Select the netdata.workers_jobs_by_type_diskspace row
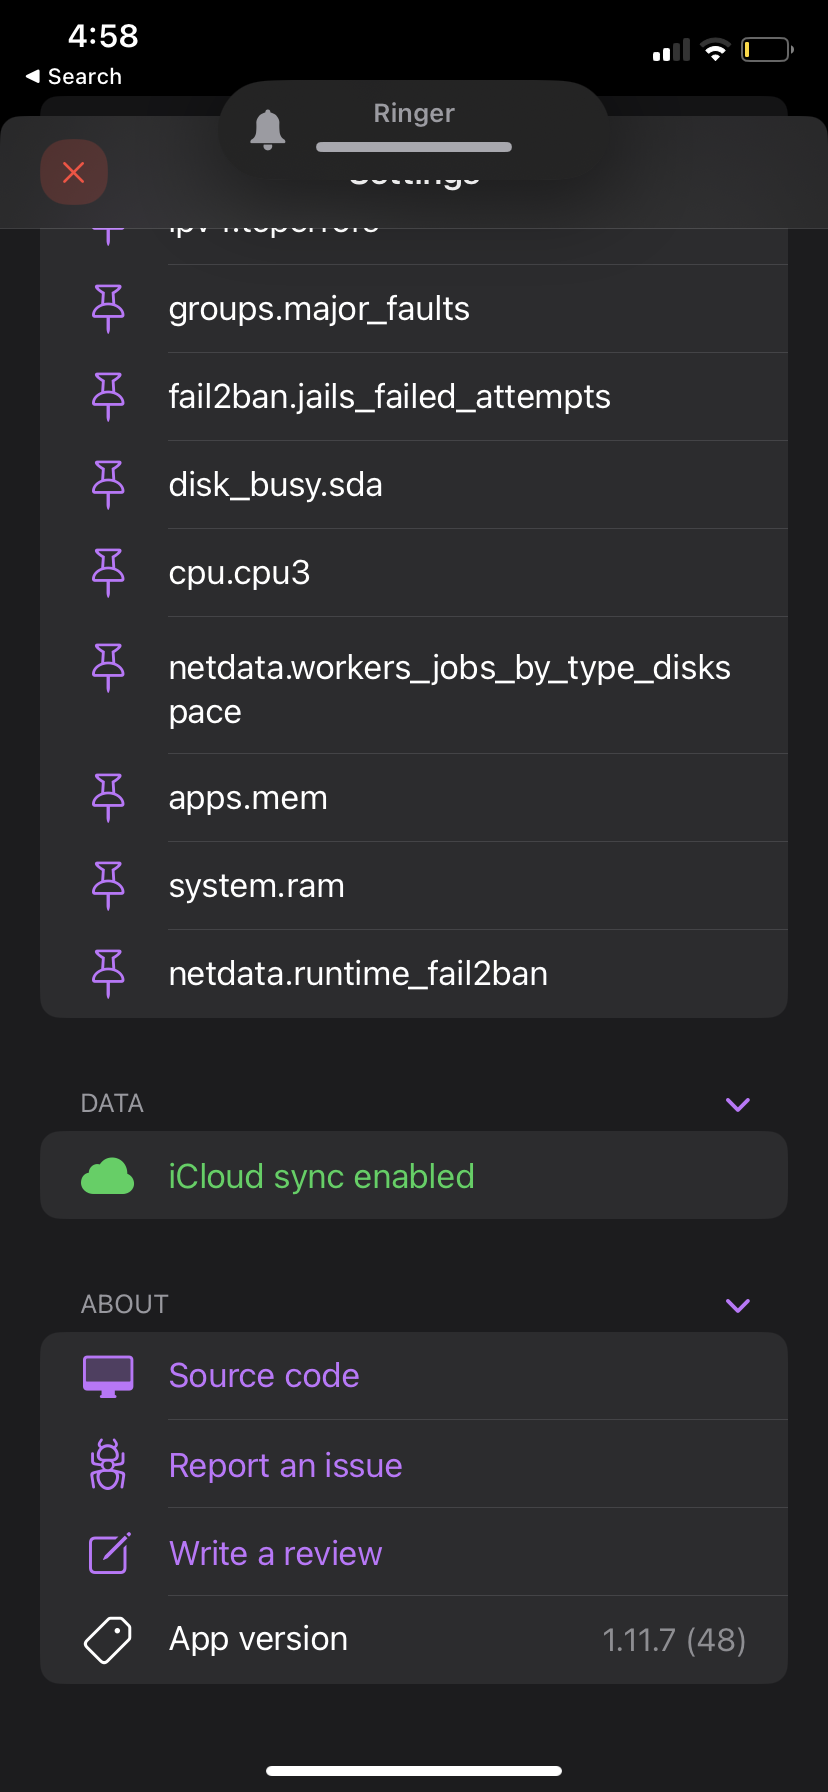The height and width of the screenshot is (1792, 828). pos(414,685)
